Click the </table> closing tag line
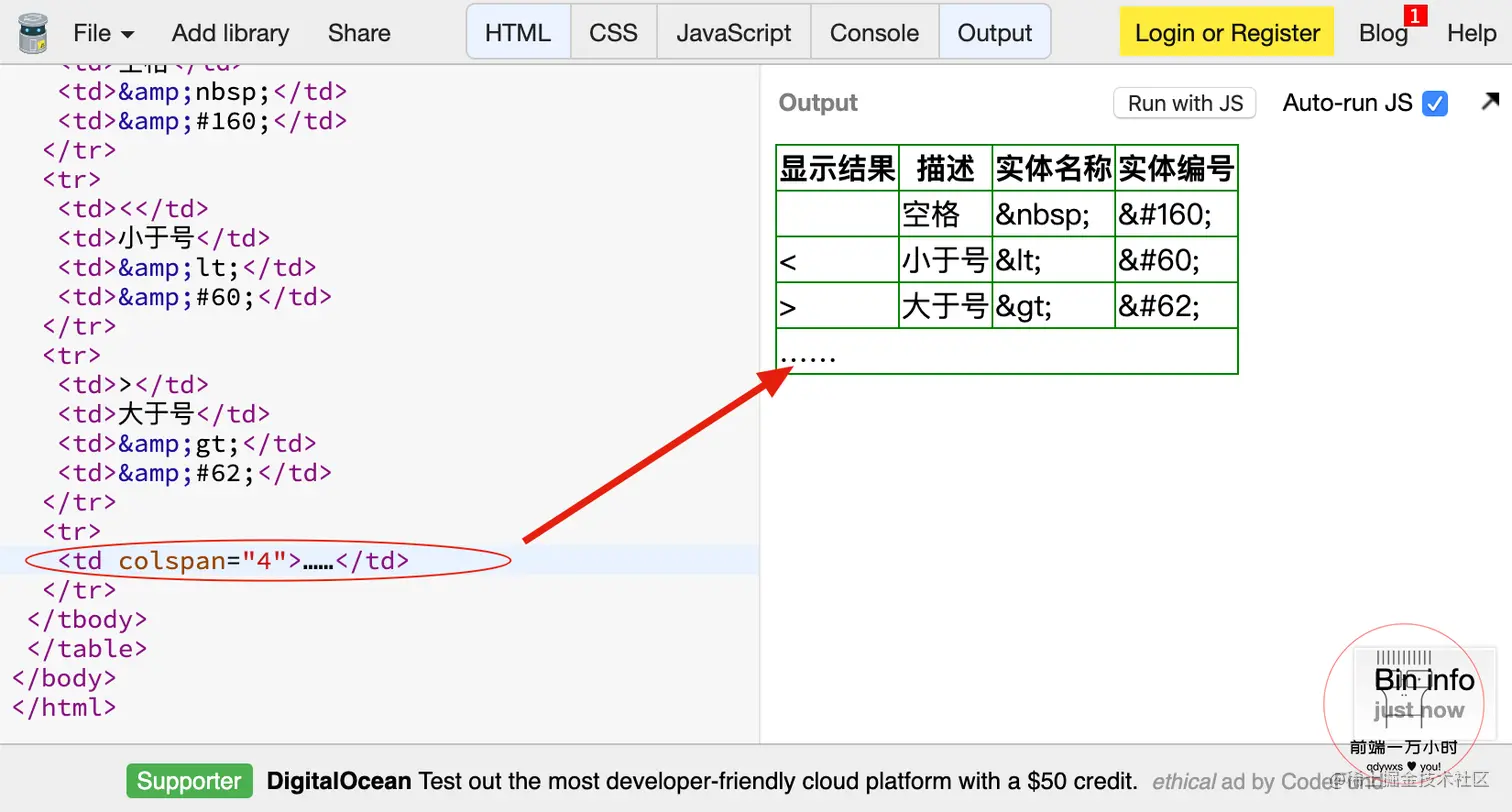Image resolution: width=1512 pixels, height=812 pixels. point(87,649)
